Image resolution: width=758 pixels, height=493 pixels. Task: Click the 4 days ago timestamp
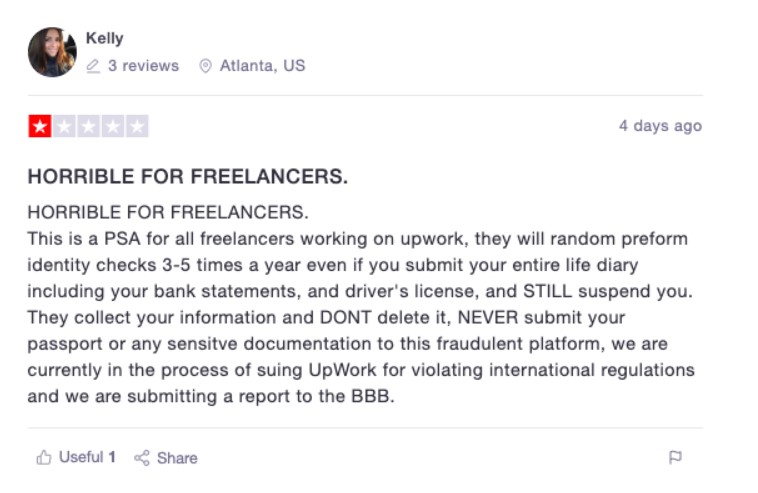(x=660, y=126)
